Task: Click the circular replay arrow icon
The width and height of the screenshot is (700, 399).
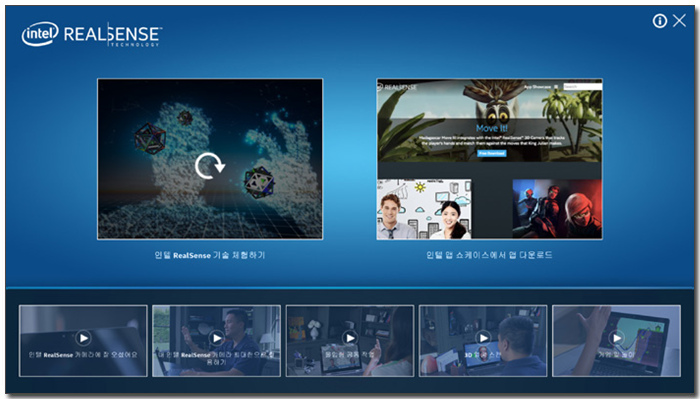Action: coord(209,166)
